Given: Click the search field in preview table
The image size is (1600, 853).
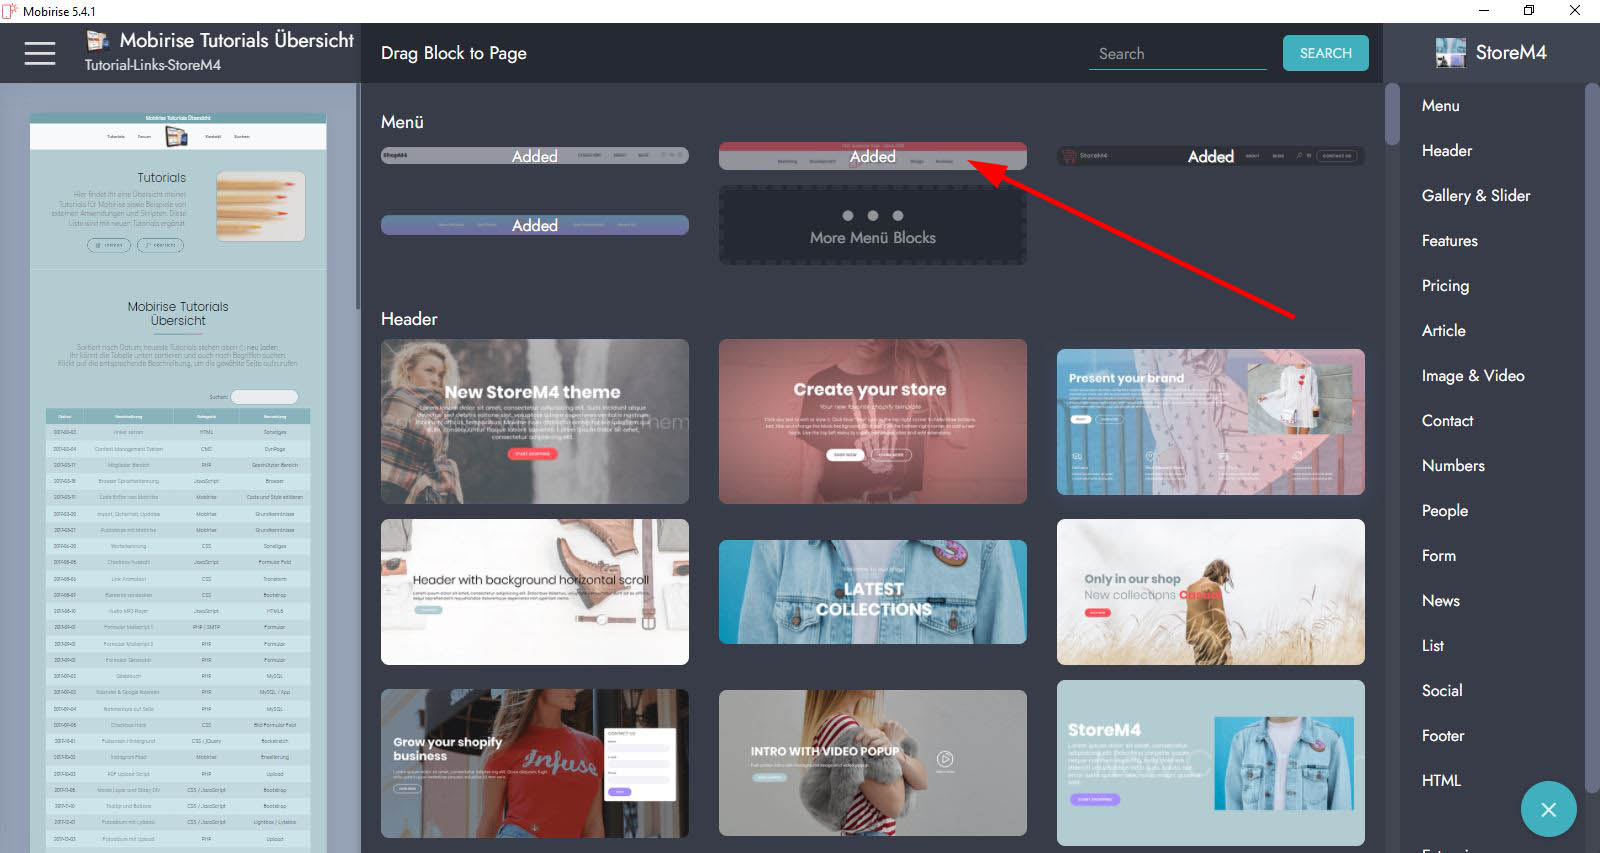Looking at the screenshot, I should point(264,397).
